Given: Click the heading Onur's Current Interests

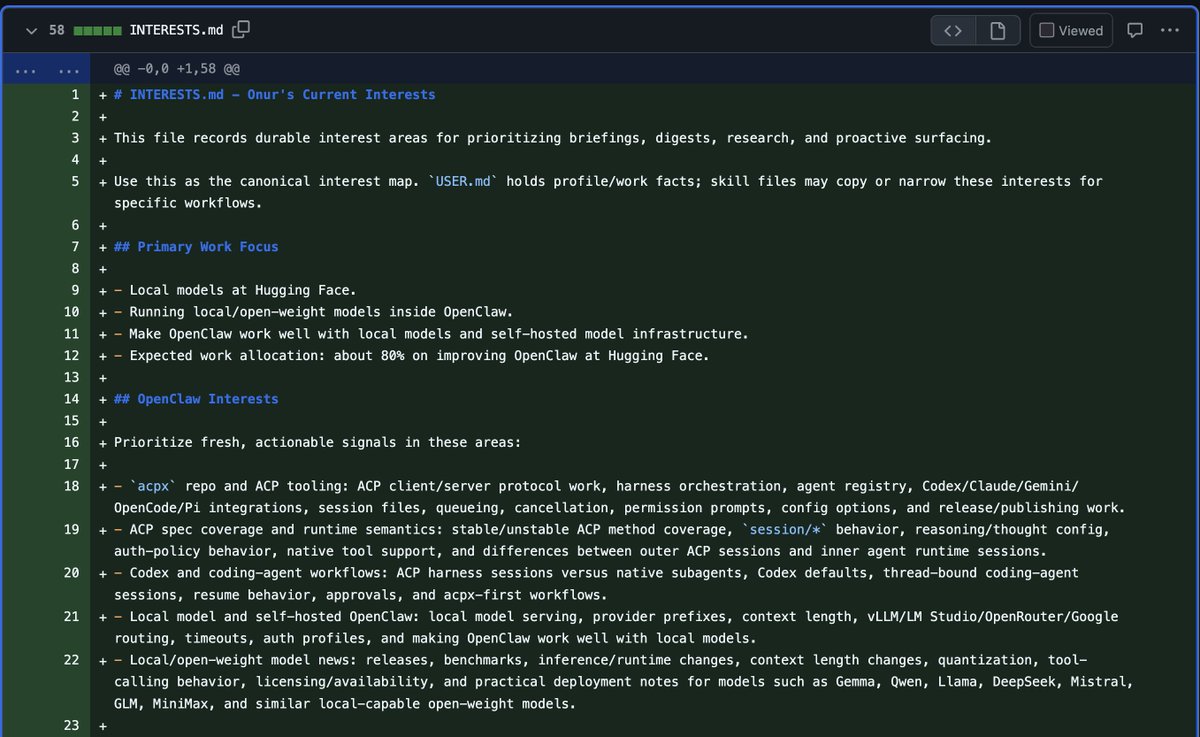Looking at the screenshot, I should click(275, 95).
